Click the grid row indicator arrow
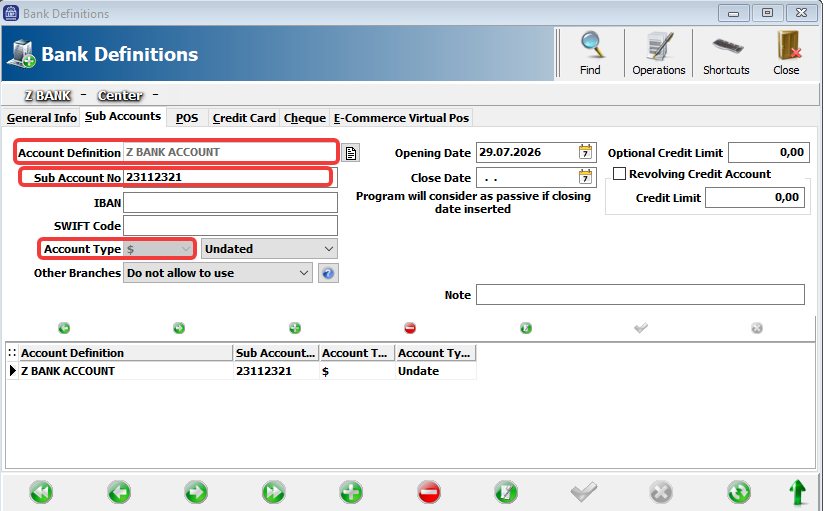This screenshot has width=824, height=511. coord(13,371)
